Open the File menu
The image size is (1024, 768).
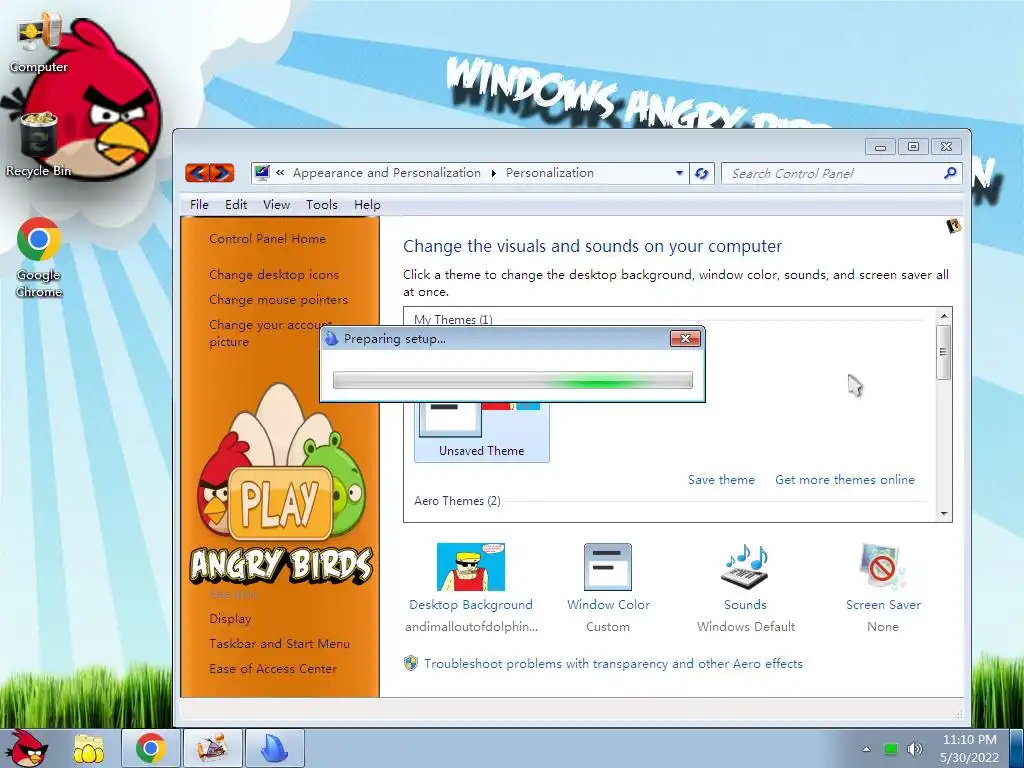tap(199, 204)
